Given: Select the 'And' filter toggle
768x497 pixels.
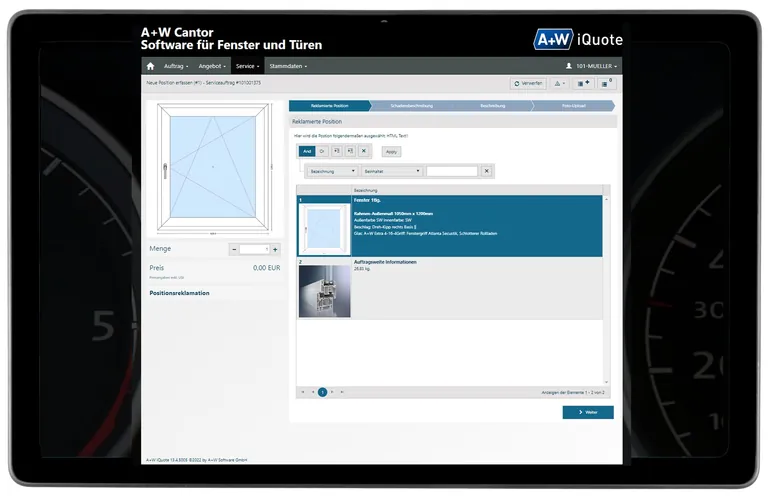Looking at the screenshot, I should pyautogui.click(x=308, y=151).
